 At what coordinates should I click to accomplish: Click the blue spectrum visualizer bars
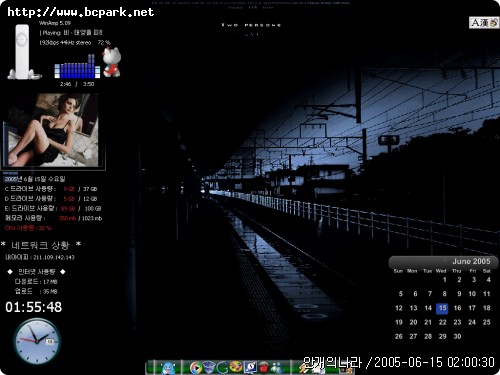pyautogui.click(x=77, y=67)
